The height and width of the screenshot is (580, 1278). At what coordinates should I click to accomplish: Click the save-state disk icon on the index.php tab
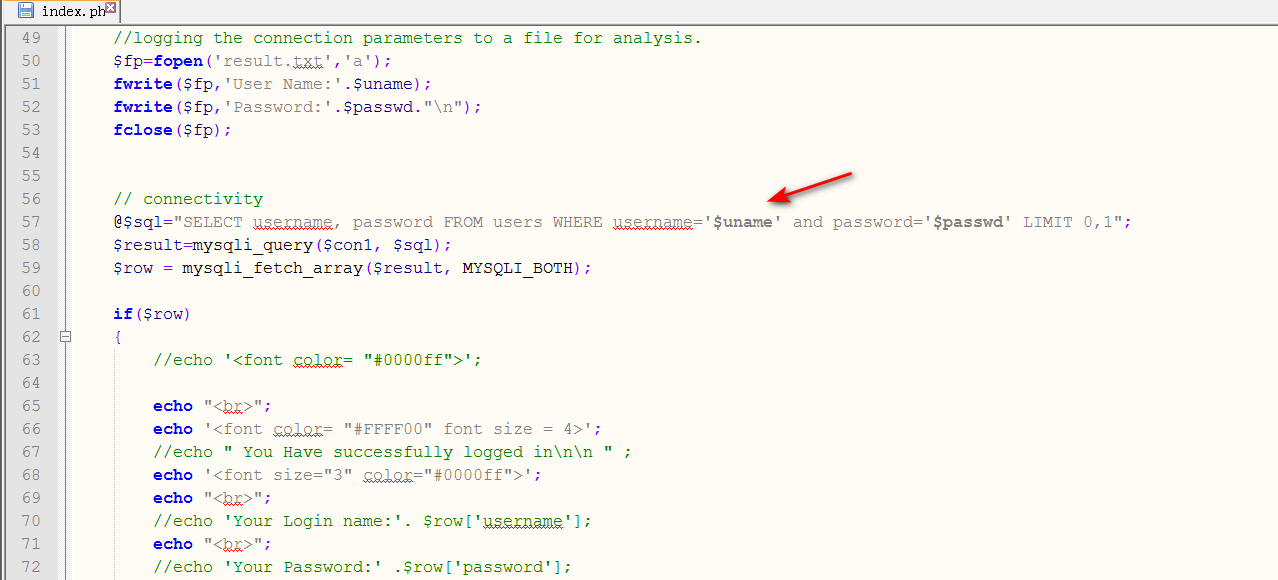point(26,11)
